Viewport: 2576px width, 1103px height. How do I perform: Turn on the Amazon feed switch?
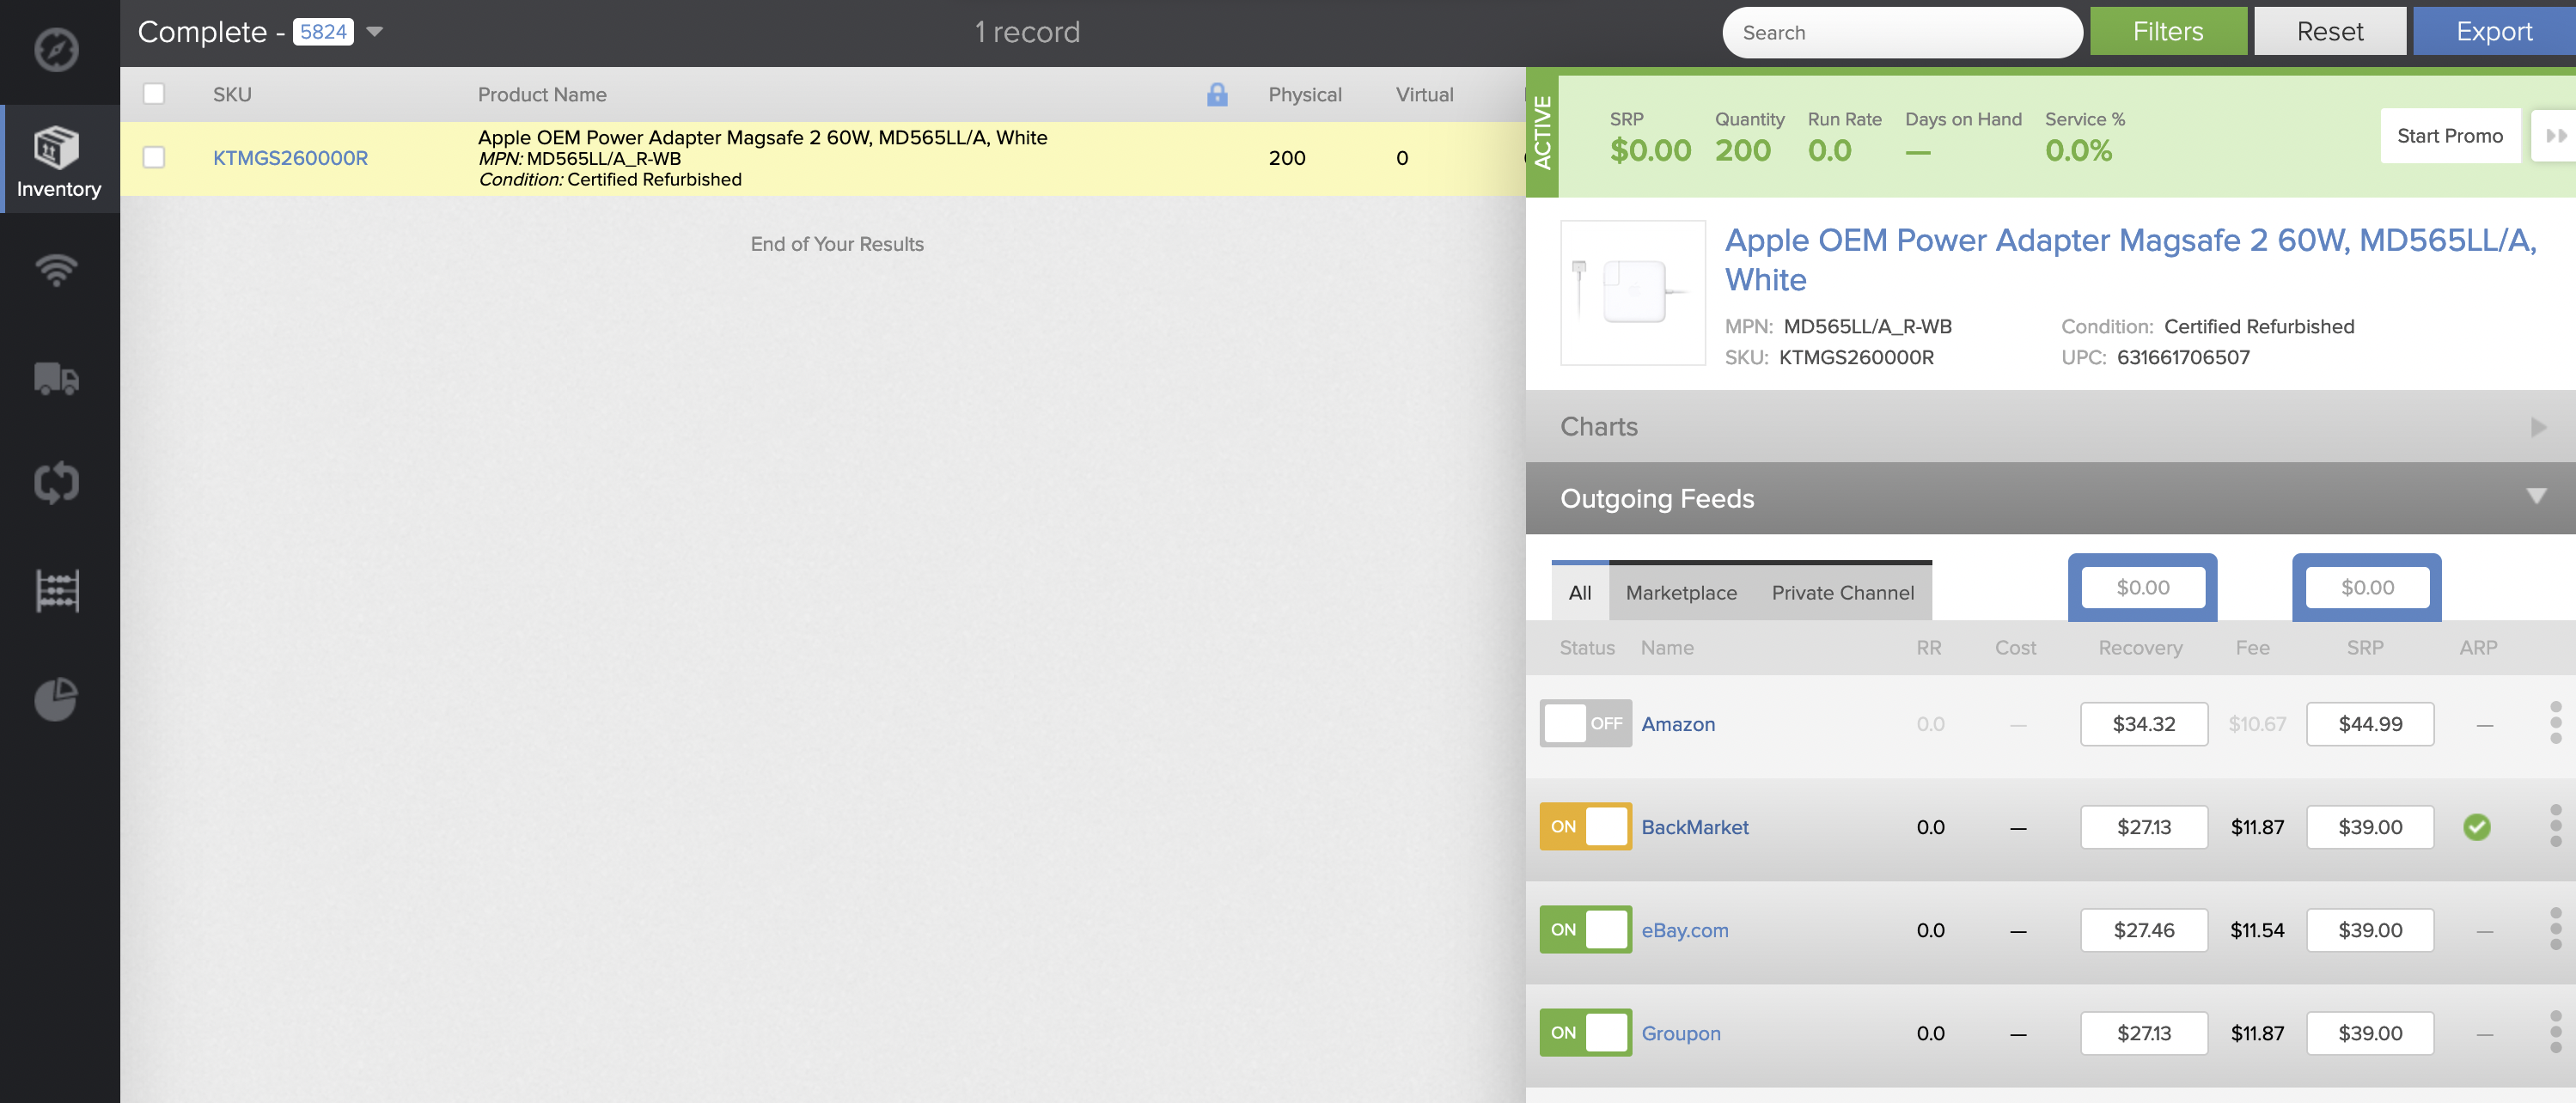click(x=1585, y=723)
